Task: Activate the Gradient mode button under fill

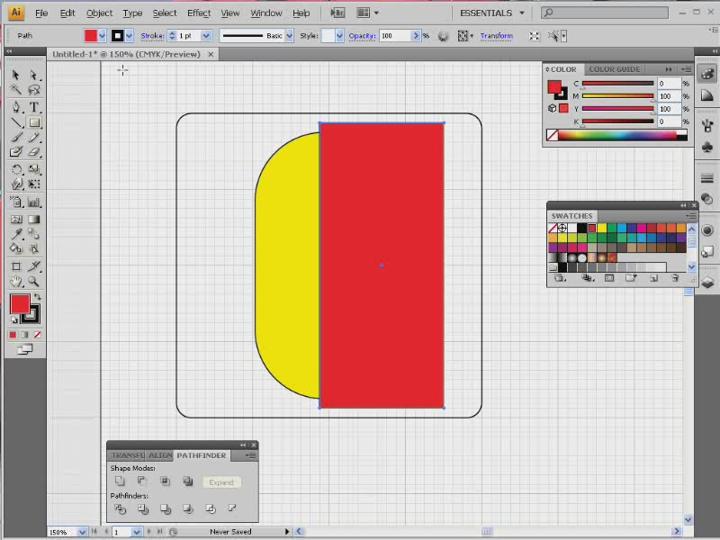Action: point(25,335)
